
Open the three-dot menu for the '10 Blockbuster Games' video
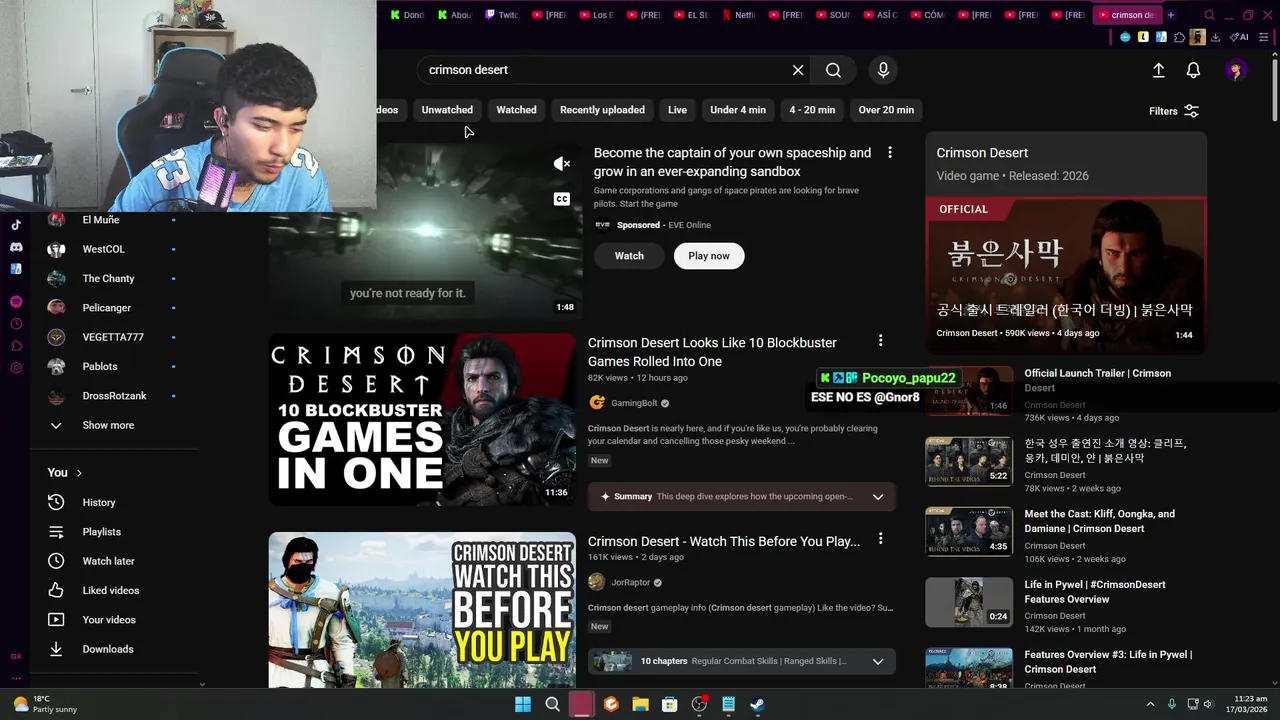tap(880, 341)
